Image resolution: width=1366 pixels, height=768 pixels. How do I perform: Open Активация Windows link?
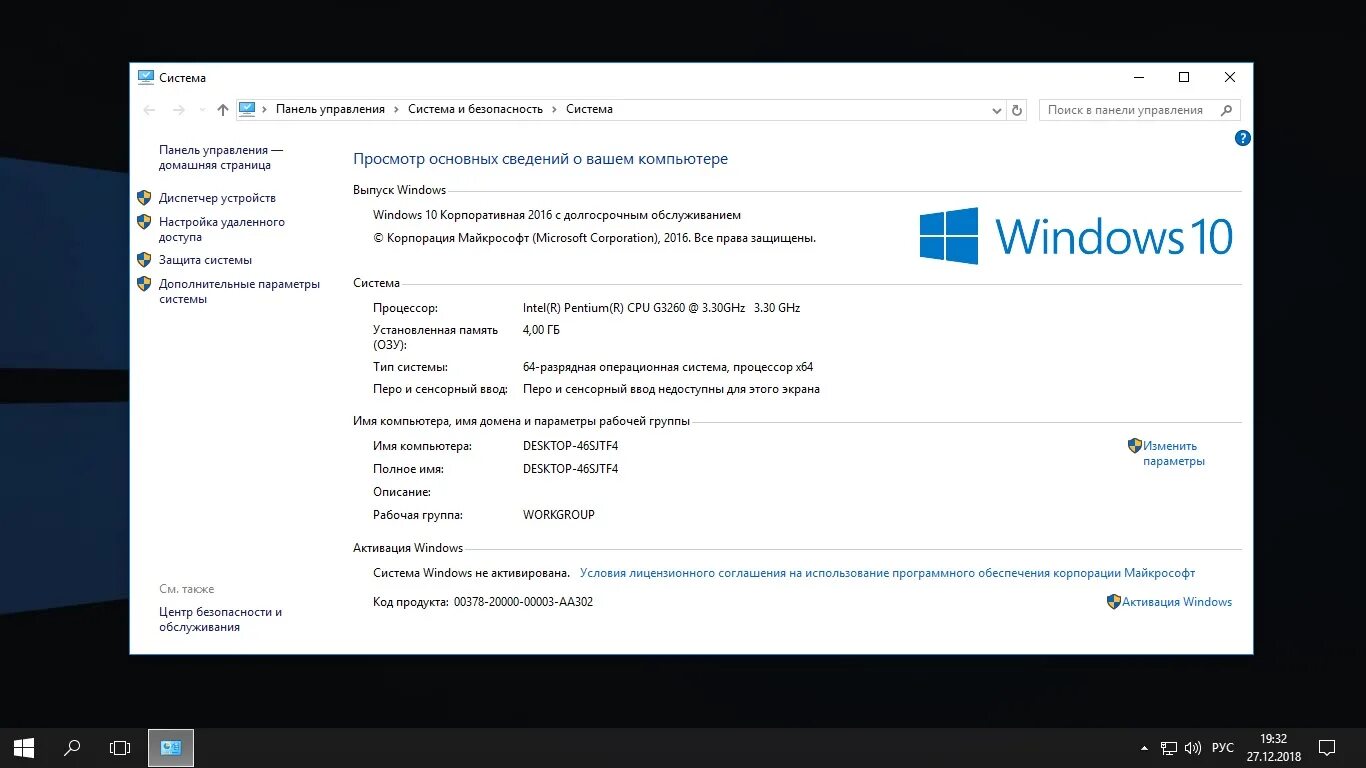(1177, 602)
